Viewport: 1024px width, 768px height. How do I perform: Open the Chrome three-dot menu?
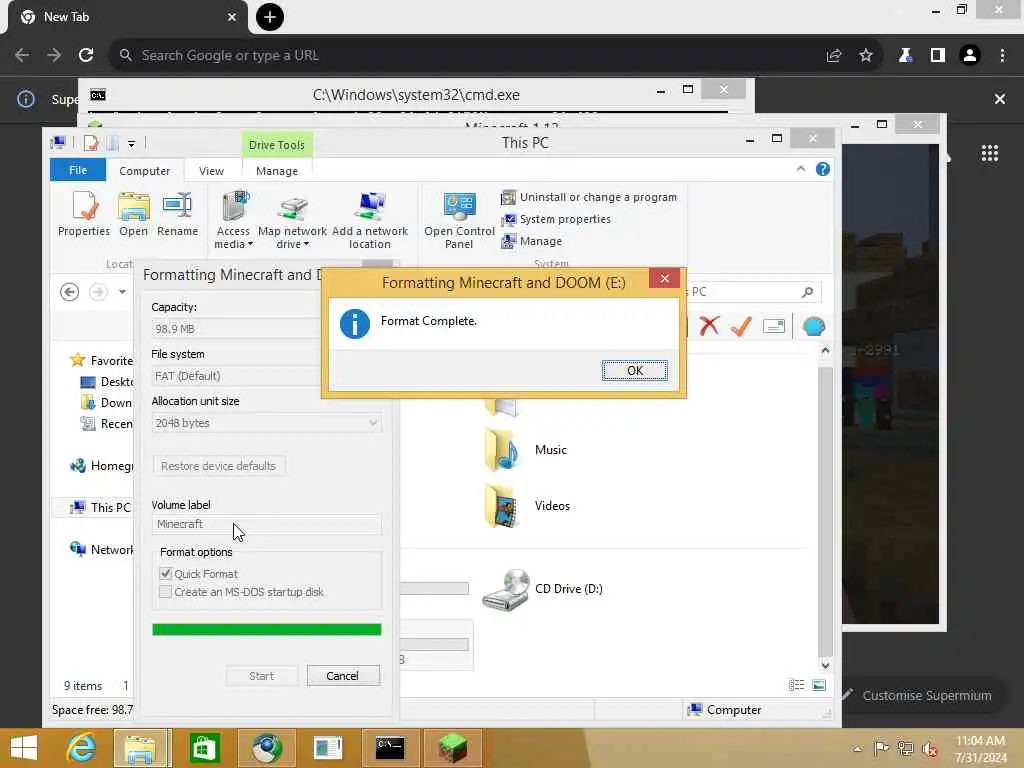click(1002, 56)
